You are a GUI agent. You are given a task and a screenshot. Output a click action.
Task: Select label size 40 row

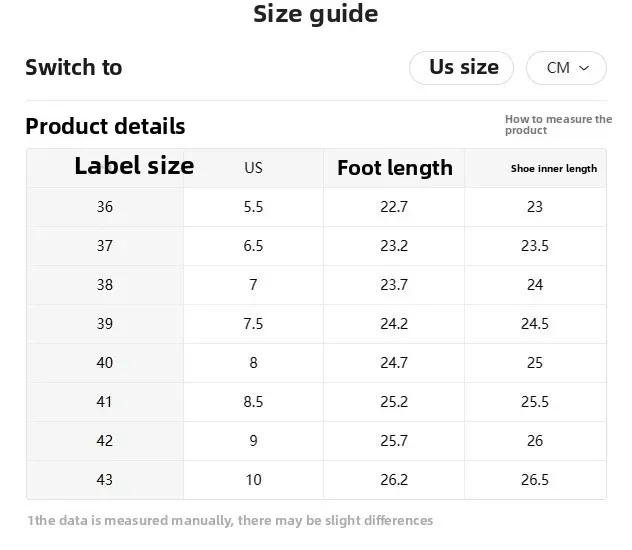[105, 363]
